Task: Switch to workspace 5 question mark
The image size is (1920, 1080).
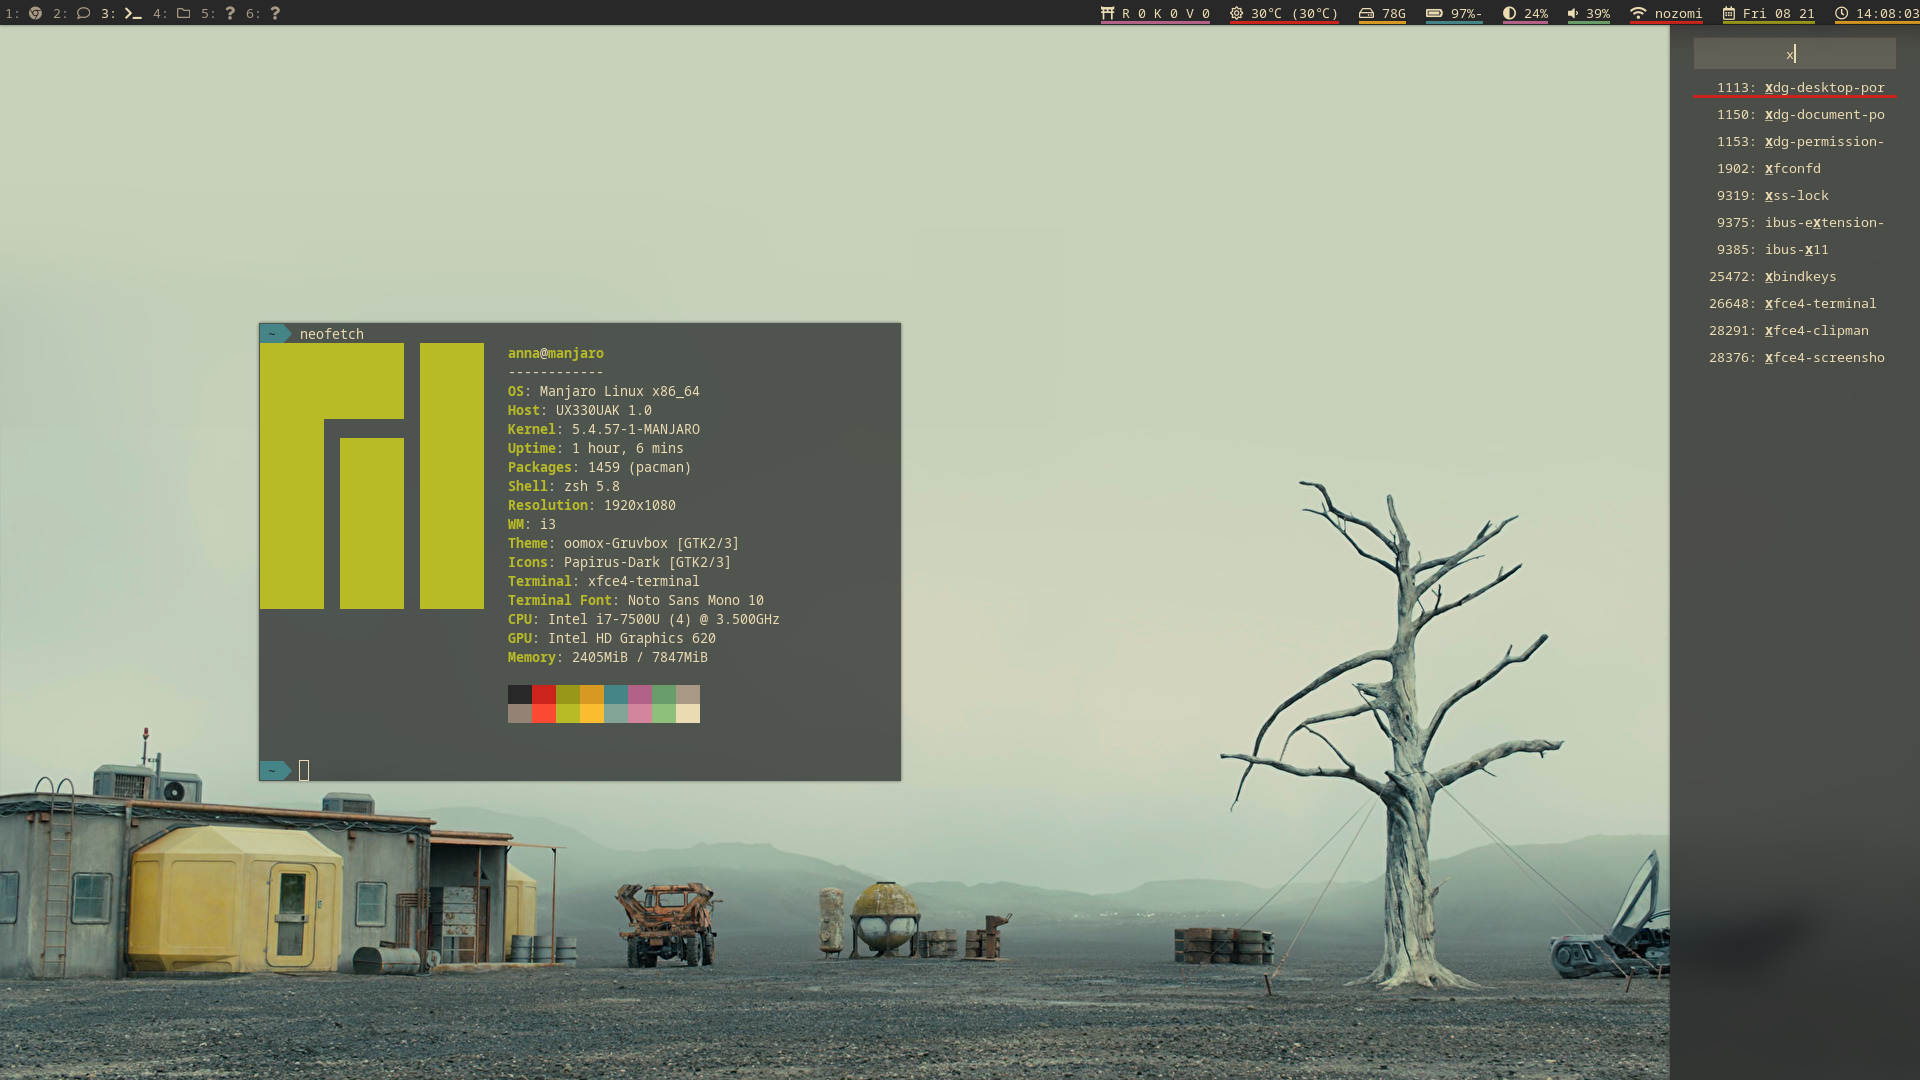Action: [230, 13]
